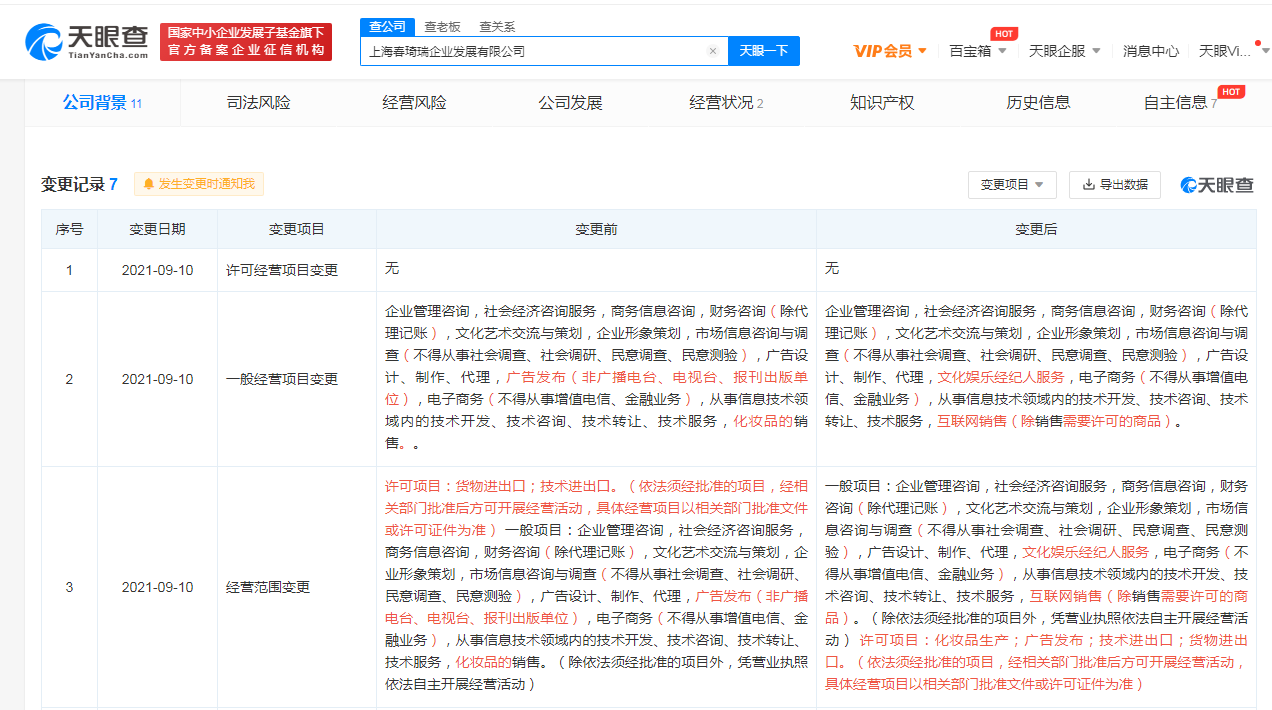Select the 查公司 search tab
This screenshot has height=710, width=1272.
point(387,27)
